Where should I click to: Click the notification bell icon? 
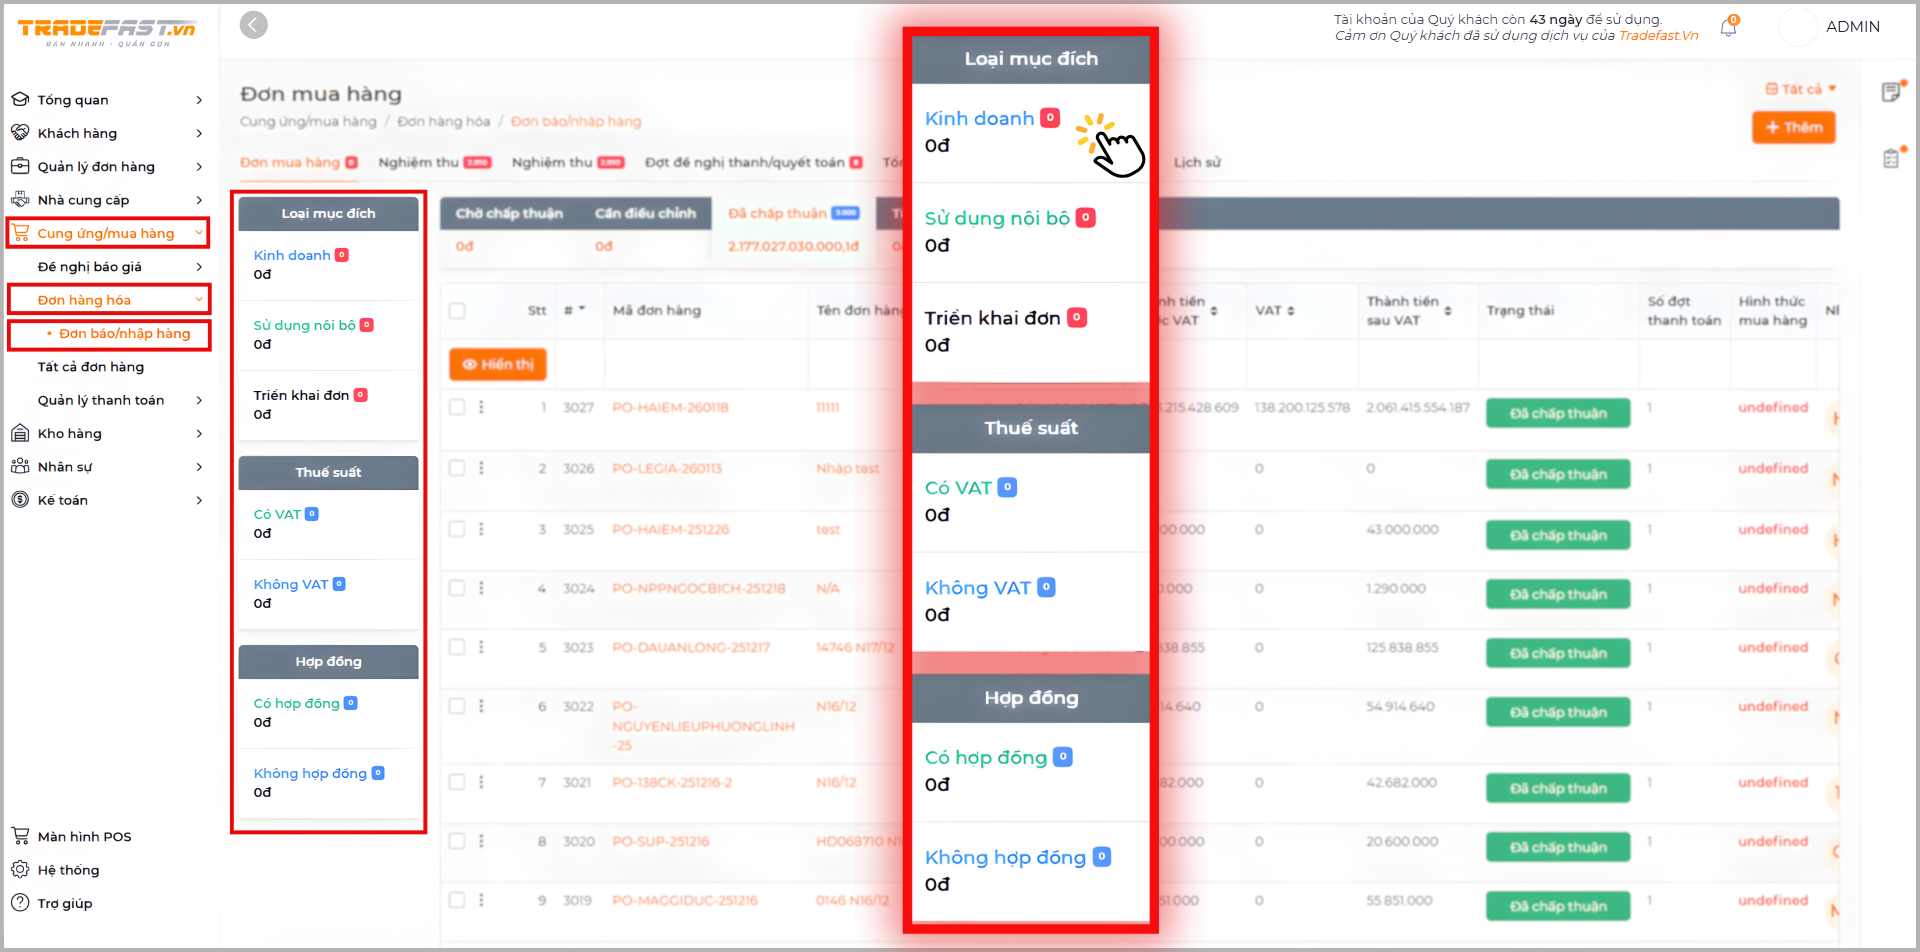pyautogui.click(x=1728, y=28)
